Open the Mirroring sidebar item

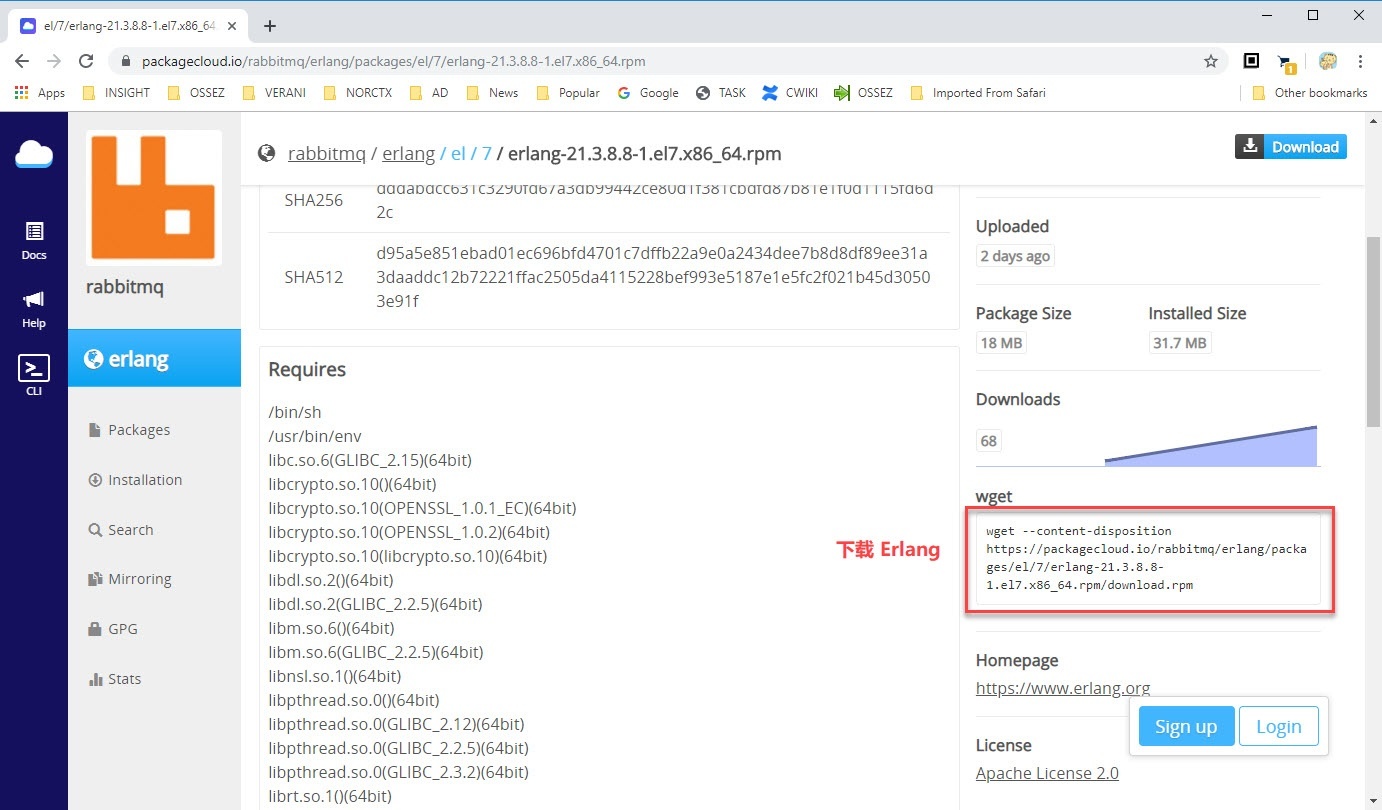pos(139,579)
